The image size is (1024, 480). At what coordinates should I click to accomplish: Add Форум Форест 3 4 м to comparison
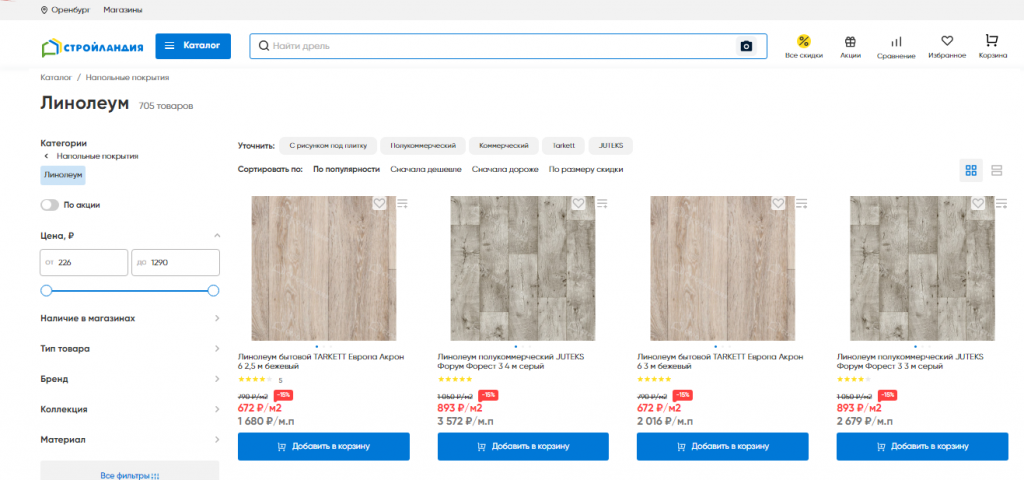point(601,204)
